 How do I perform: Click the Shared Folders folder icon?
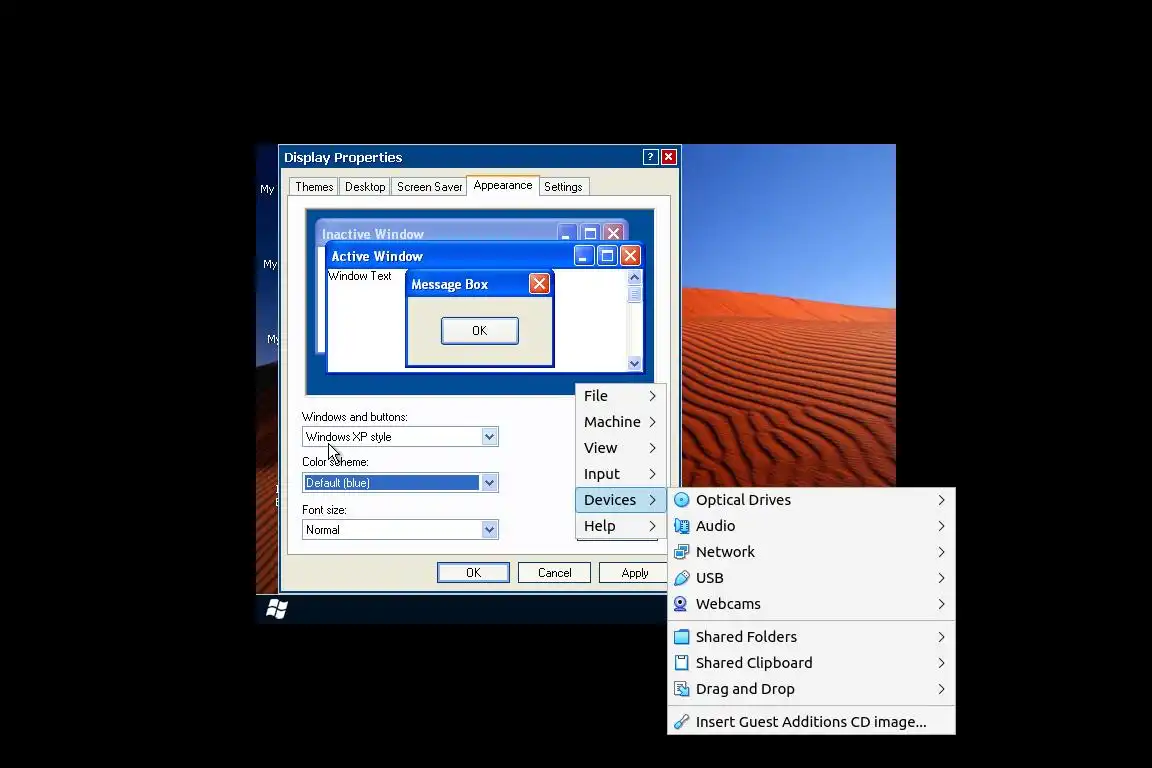coord(682,637)
